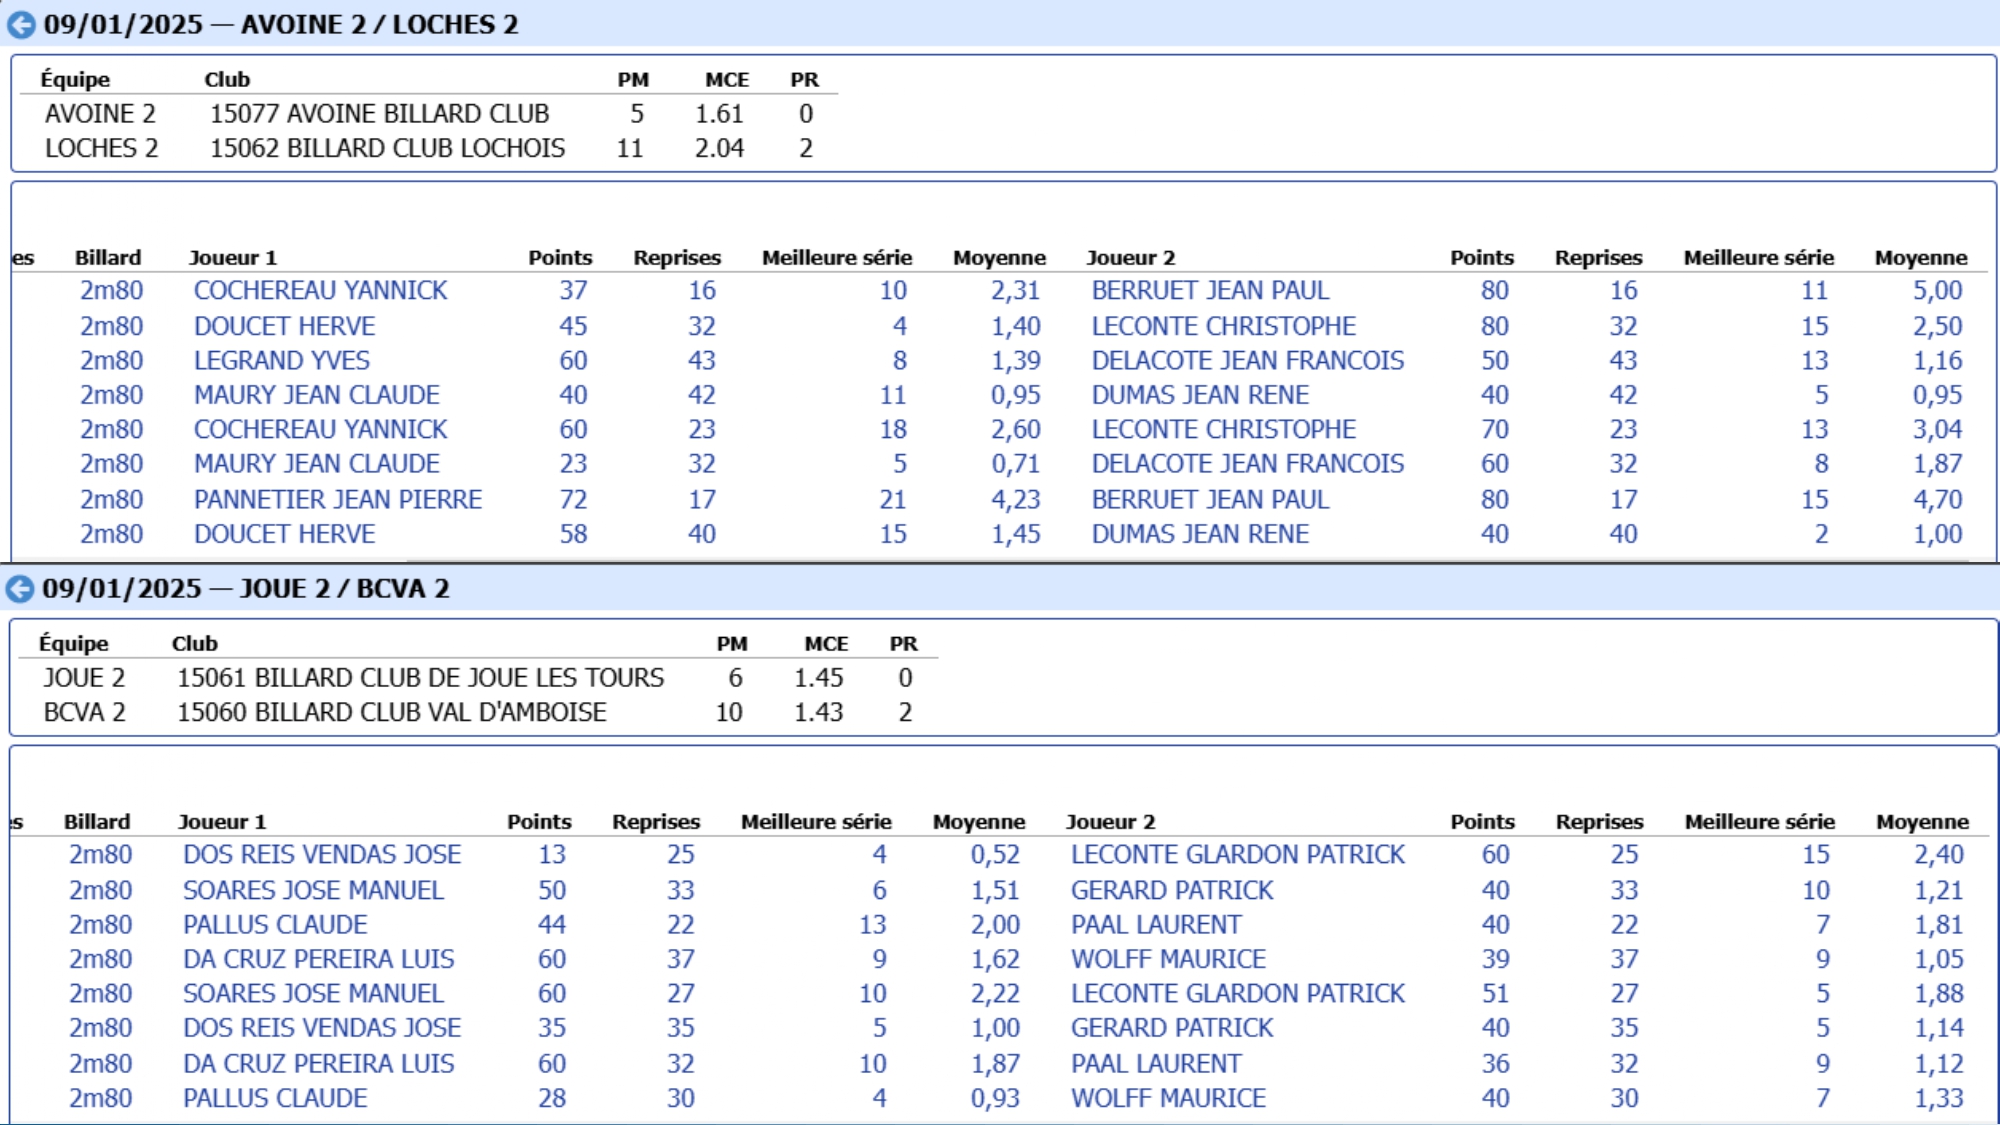Click MAURY JEAN CLAUDE in row with 42 reprises
The image size is (2000, 1125).
tap(316, 395)
